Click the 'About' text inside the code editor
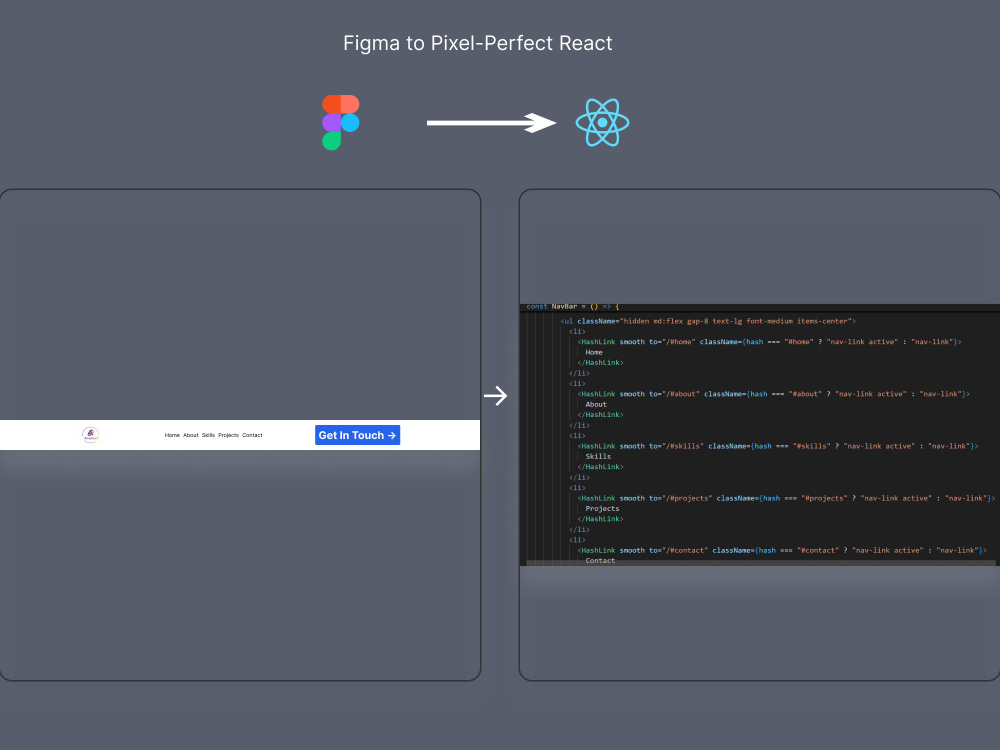This screenshot has width=1000, height=750. point(596,404)
